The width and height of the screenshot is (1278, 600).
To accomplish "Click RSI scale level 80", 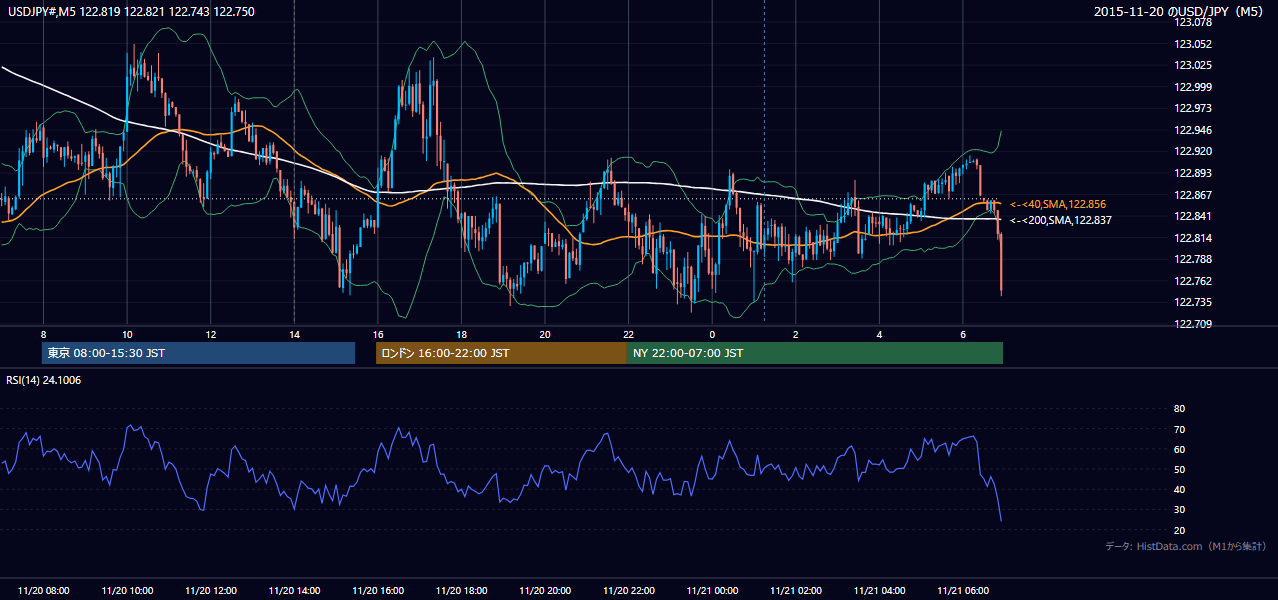I will (1179, 409).
